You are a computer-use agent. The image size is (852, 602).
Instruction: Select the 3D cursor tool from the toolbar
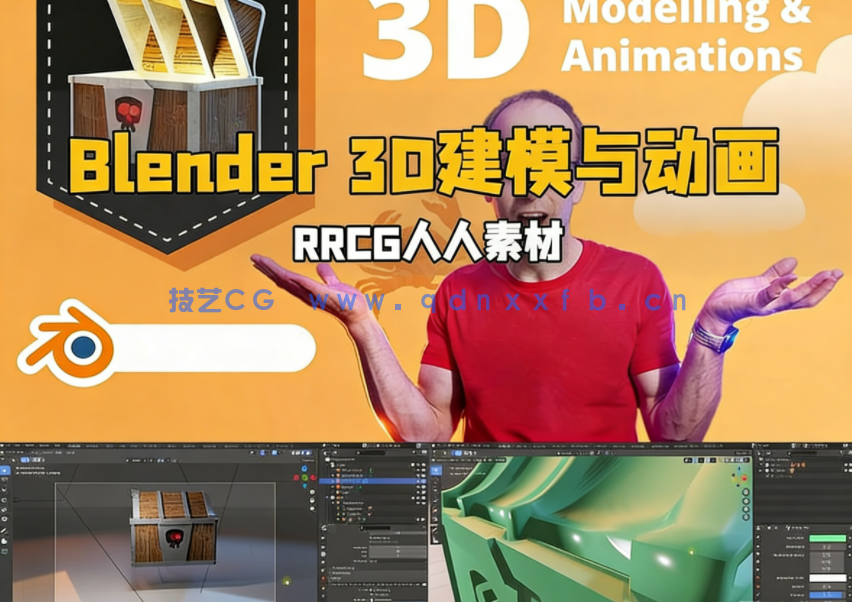5,478
